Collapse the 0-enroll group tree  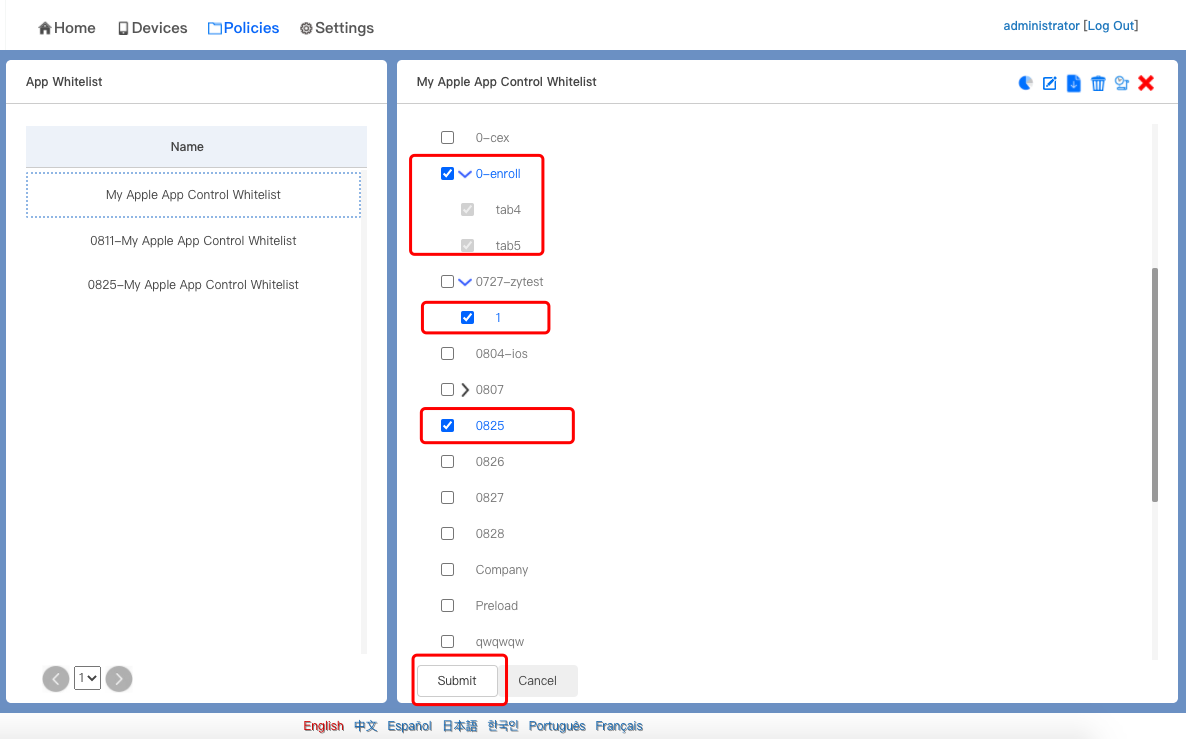(x=464, y=174)
